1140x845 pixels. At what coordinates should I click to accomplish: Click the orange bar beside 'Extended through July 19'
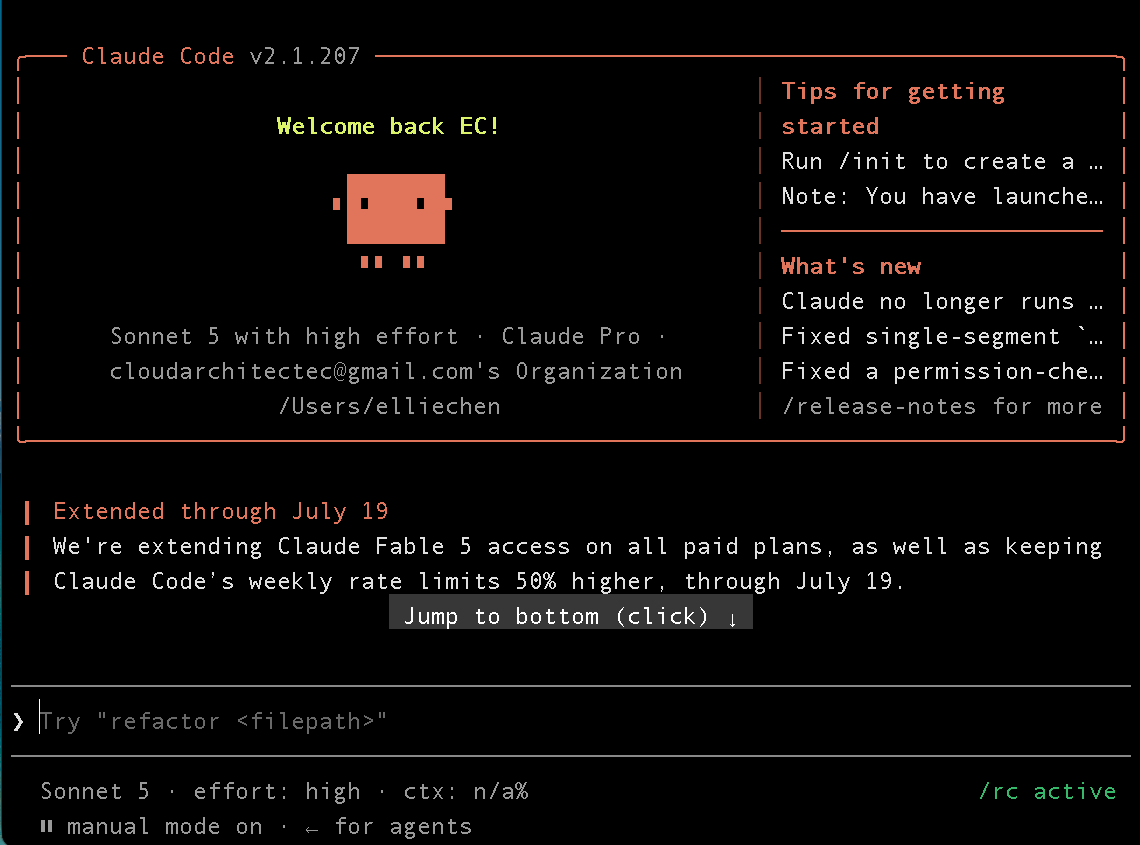(x=27, y=511)
